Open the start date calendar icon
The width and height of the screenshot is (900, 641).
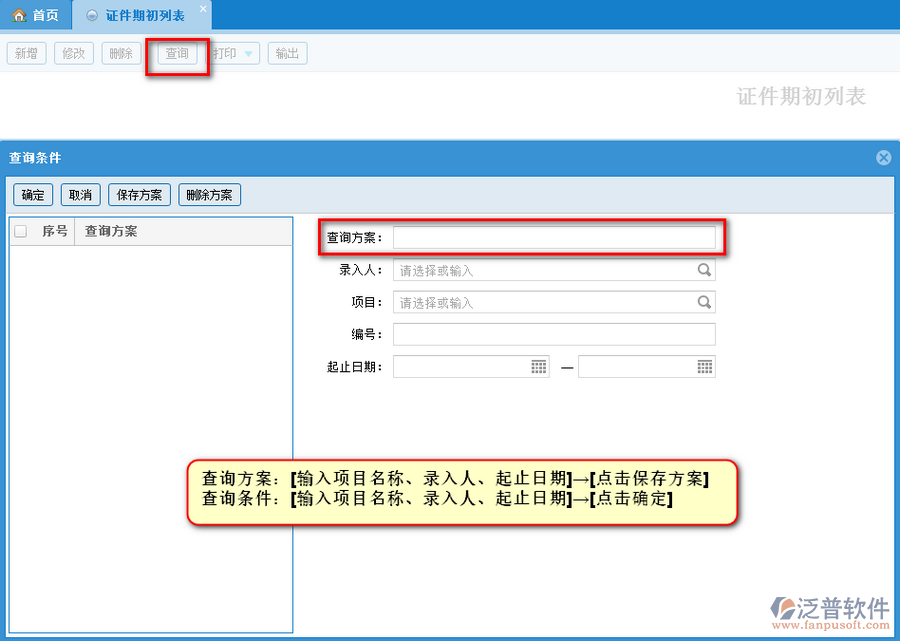[538, 366]
